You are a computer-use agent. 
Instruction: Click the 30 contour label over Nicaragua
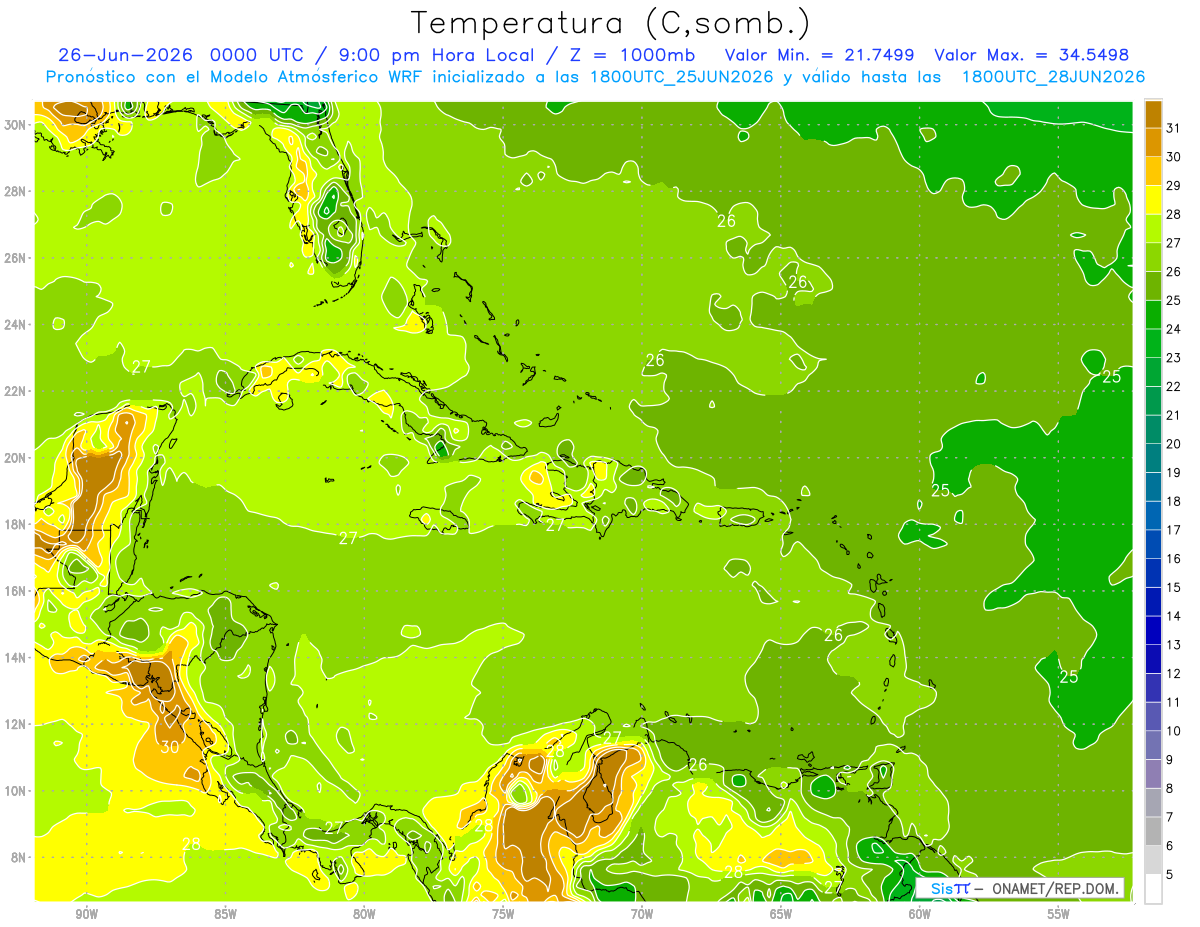[169, 747]
